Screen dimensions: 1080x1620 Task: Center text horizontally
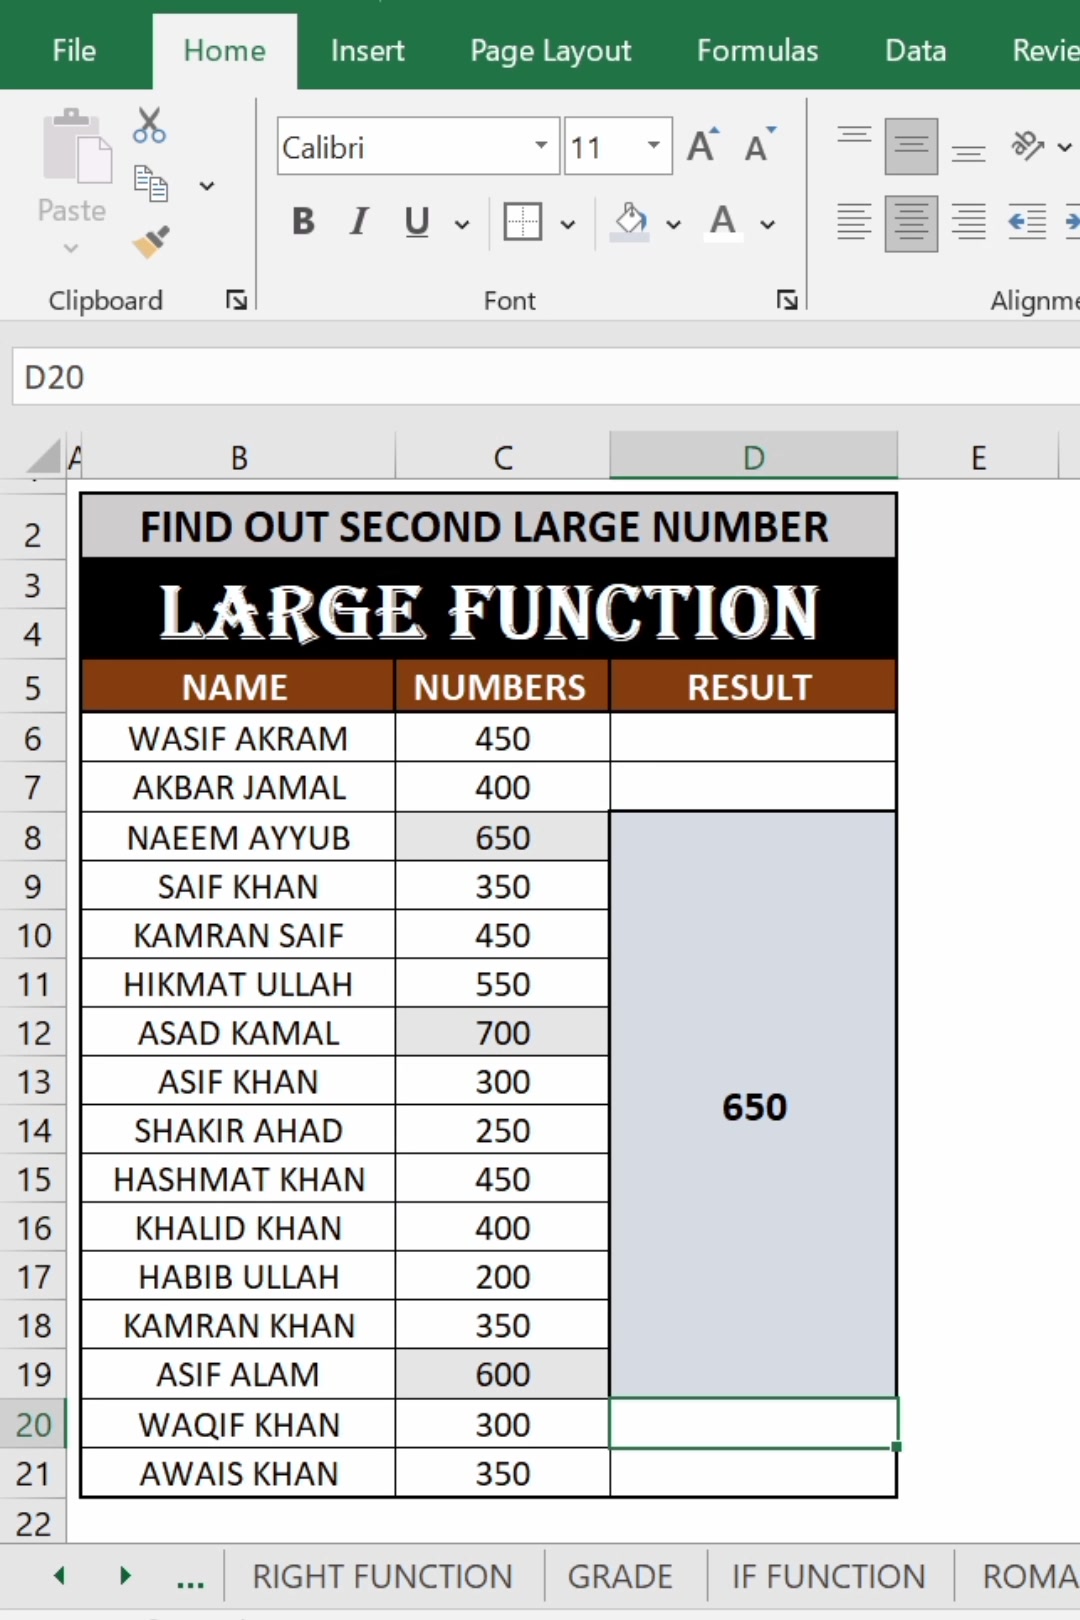pos(911,222)
